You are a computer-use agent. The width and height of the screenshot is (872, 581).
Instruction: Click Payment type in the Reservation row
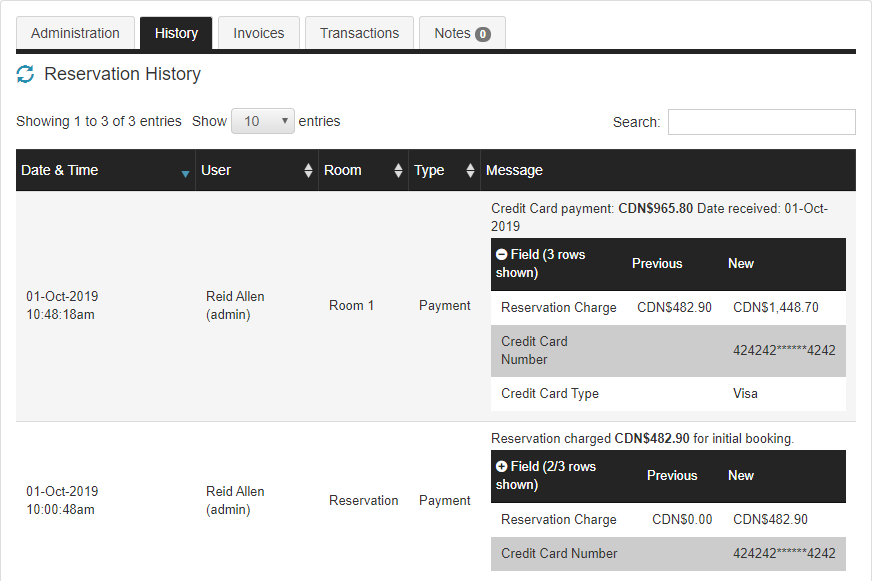pyautogui.click(x=444, y=500)
